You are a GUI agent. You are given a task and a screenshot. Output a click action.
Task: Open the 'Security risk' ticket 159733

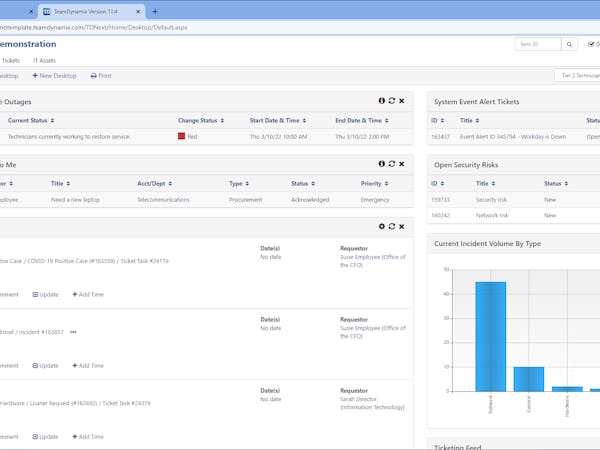(491, 200)
